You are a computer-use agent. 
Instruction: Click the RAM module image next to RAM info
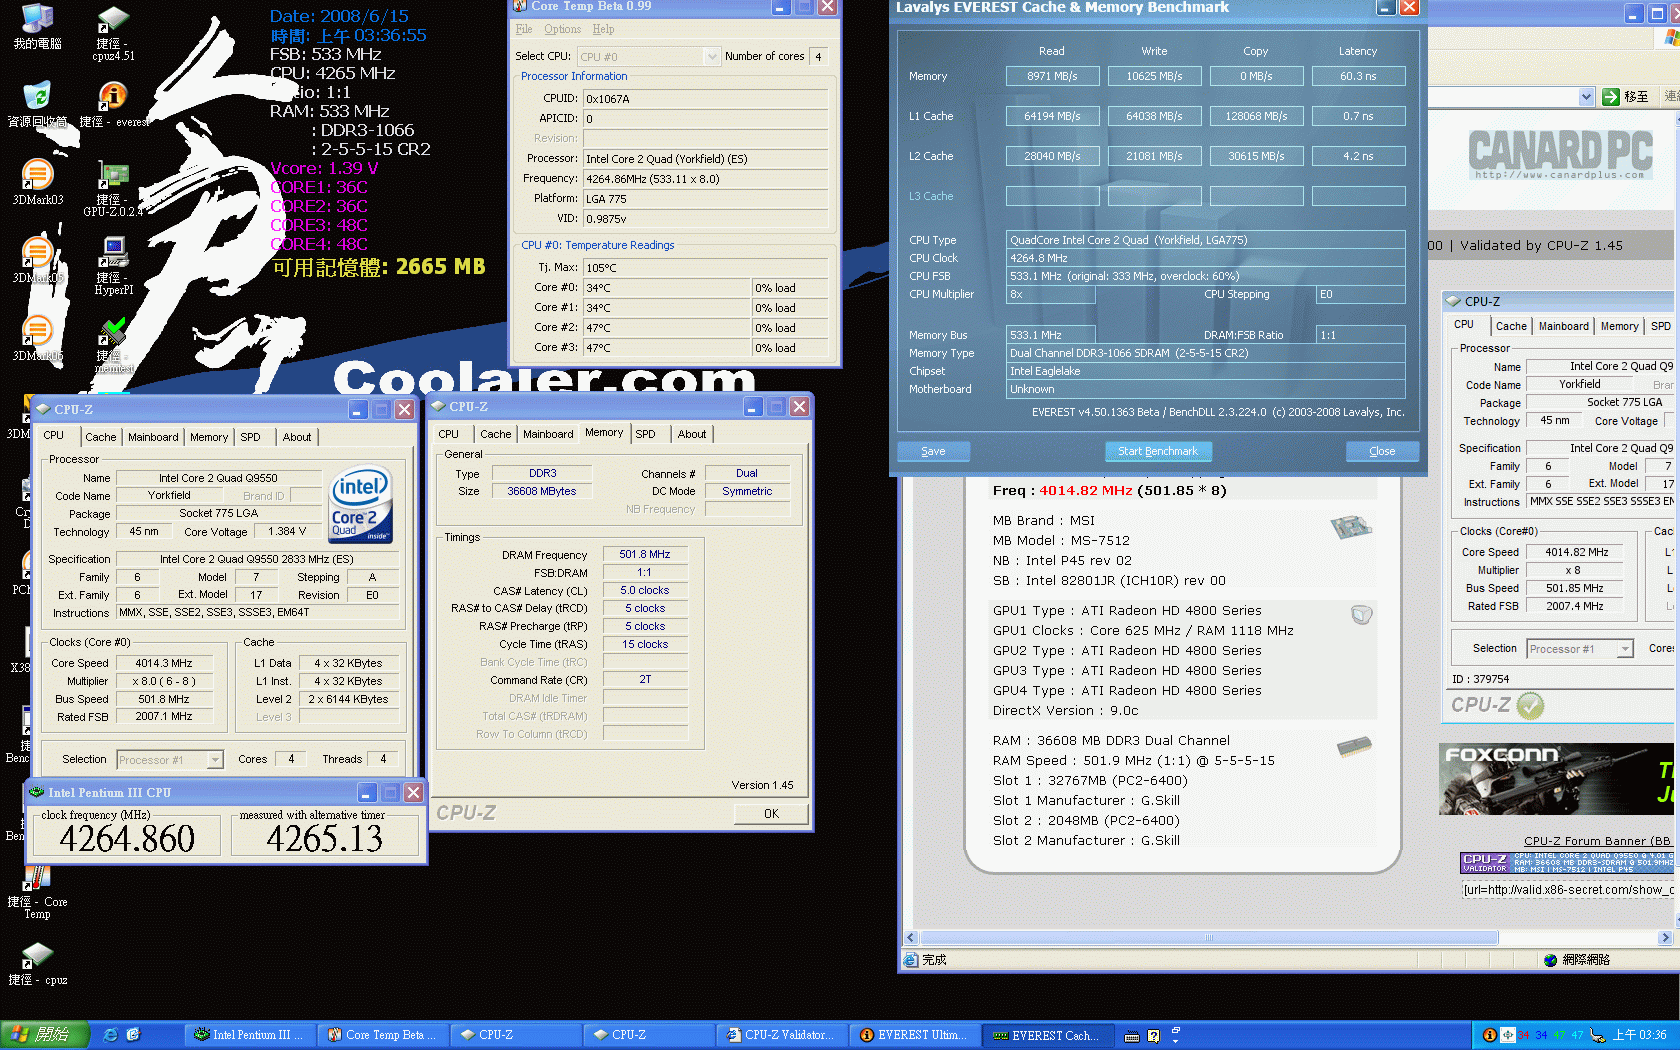pyautogui.click(x=1354, y=746)
